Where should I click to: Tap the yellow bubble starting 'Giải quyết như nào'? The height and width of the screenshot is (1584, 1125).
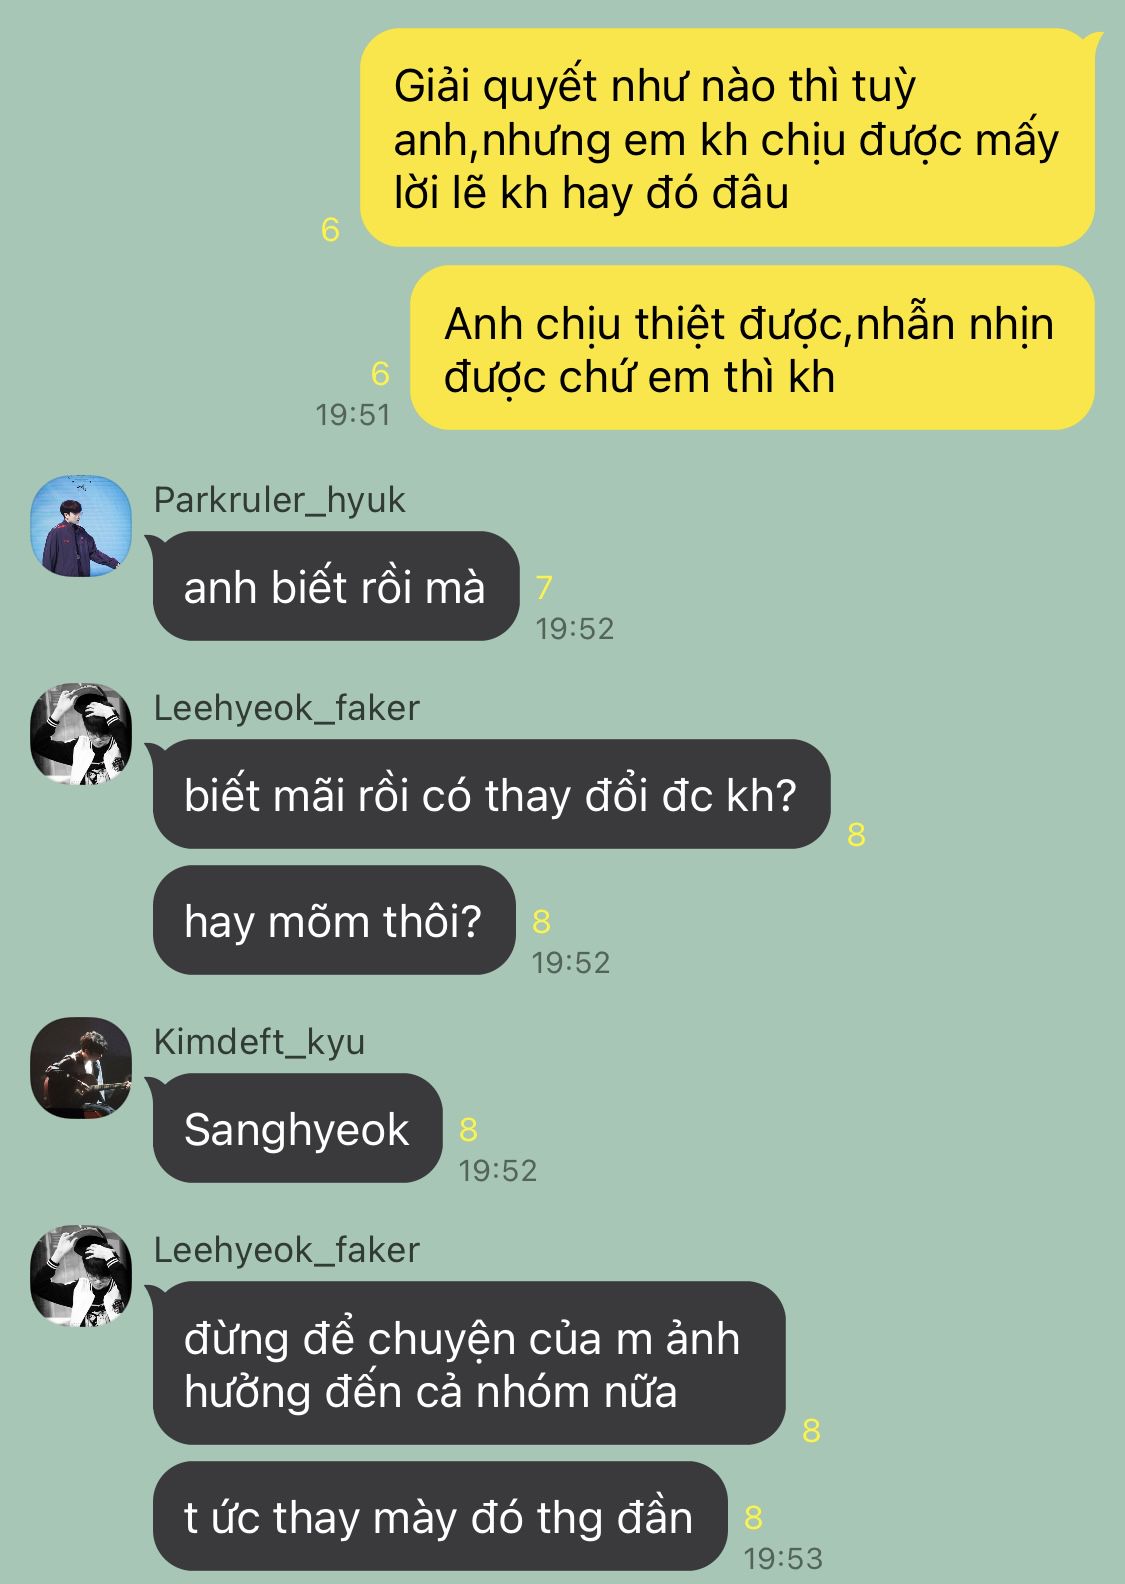tap(727, 138)
